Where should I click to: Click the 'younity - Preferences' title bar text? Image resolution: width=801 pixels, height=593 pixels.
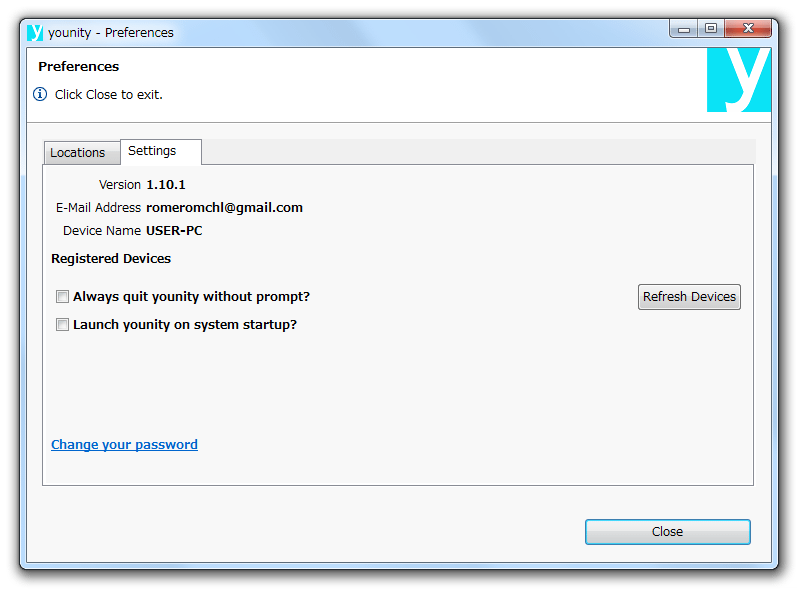[111, 33]
